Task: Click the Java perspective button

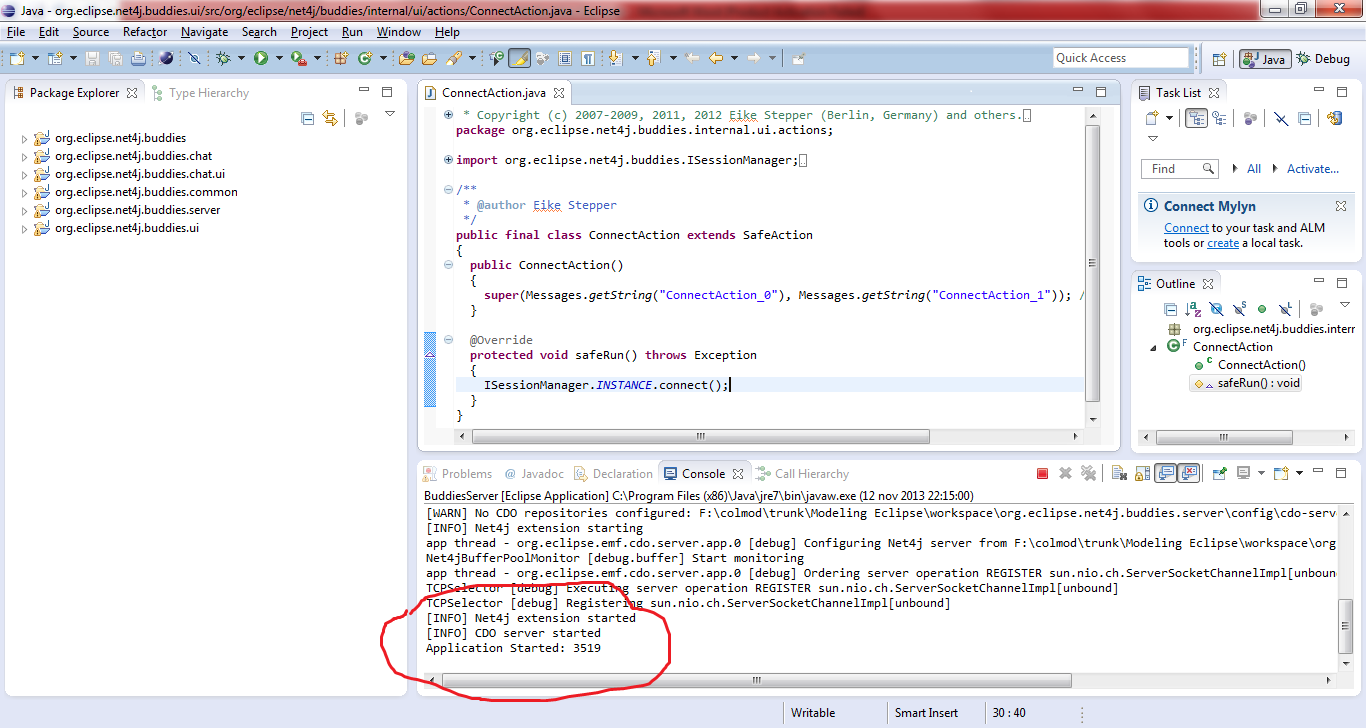Action: click(1265, 59)
